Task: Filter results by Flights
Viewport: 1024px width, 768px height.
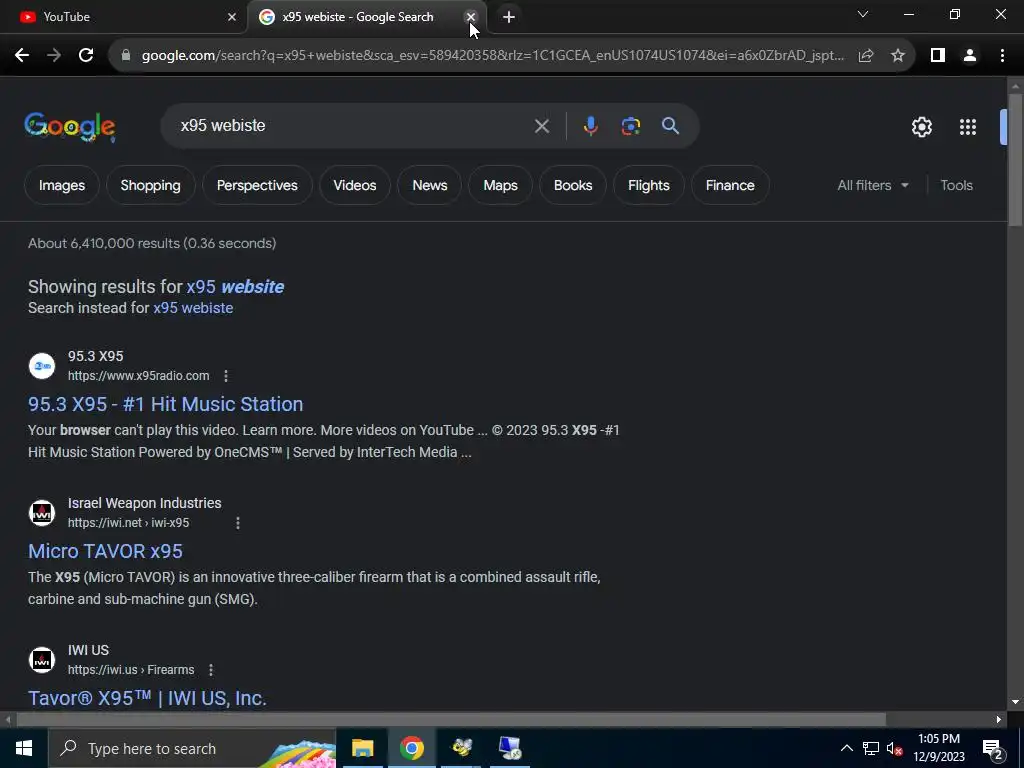Action: 648,185
